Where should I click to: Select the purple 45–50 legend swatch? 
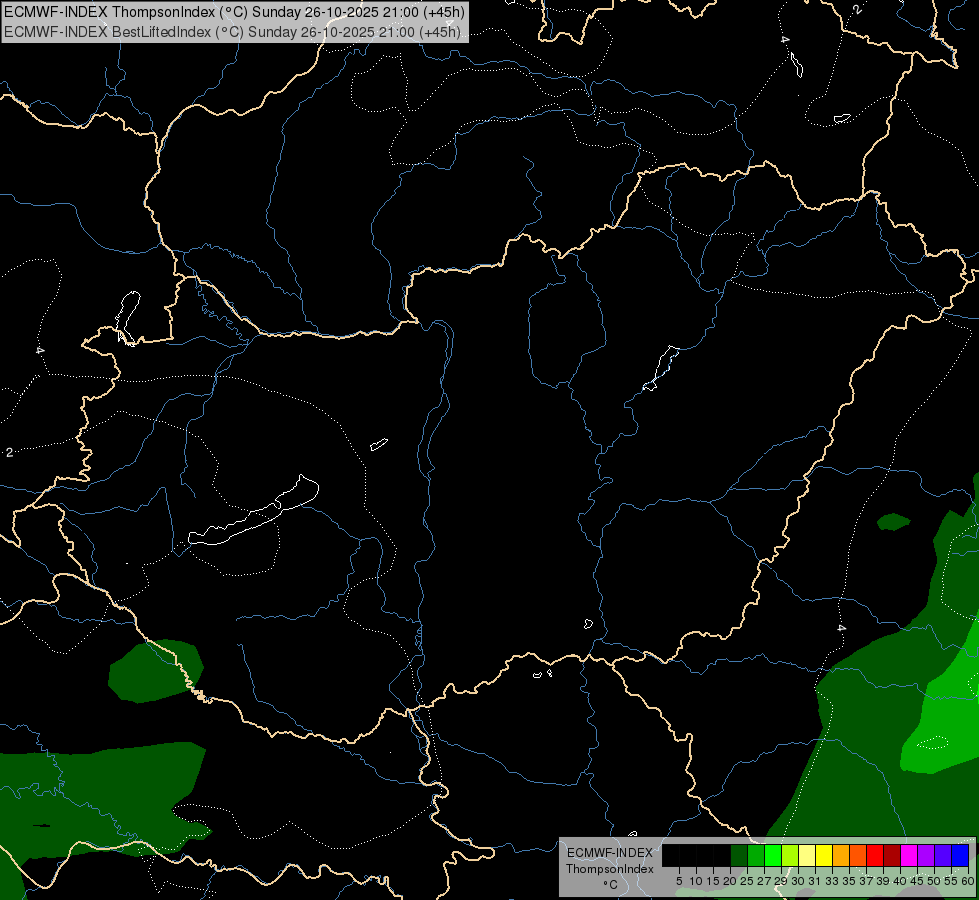click(x=926, y=855)
